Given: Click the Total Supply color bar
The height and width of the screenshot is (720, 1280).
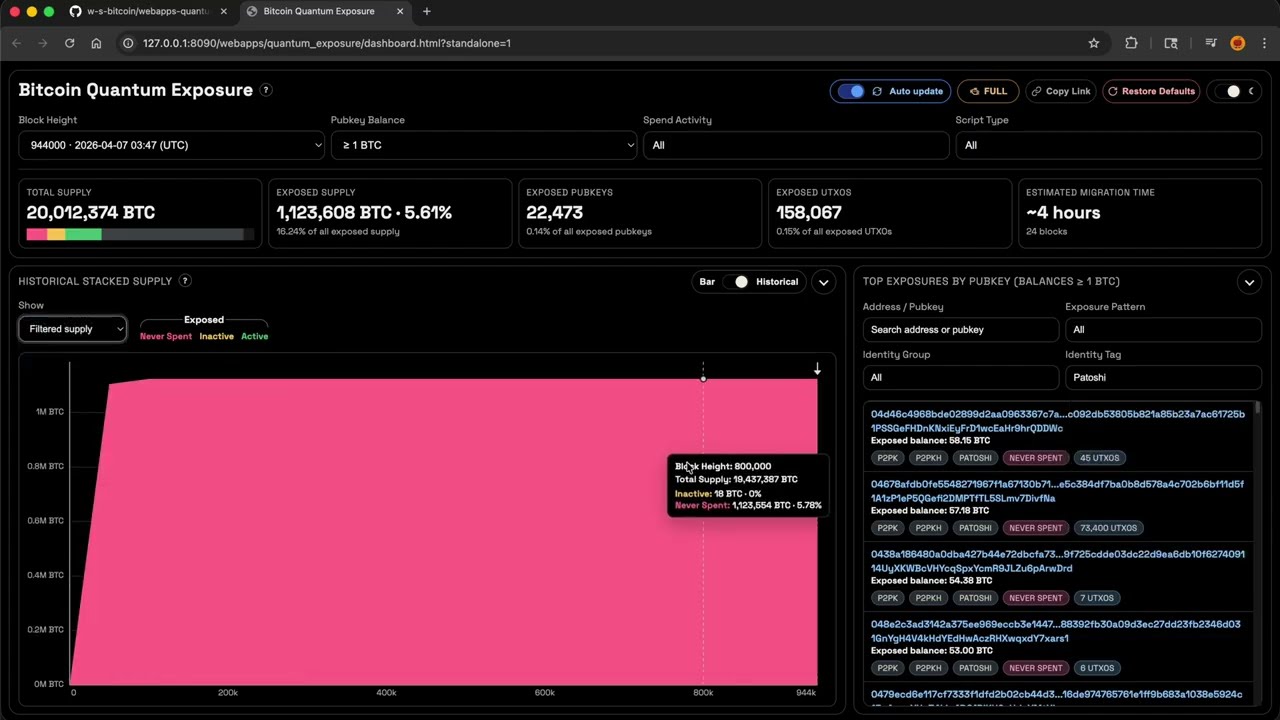Looking at the screenshot, I should point(140,234).
